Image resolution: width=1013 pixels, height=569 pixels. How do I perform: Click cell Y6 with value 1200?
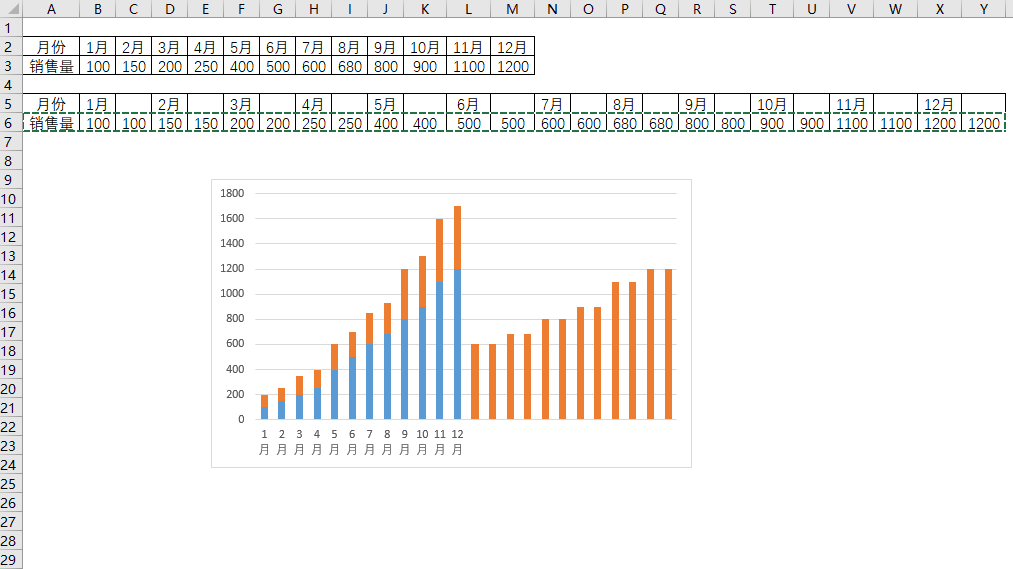tap(984, 123)
